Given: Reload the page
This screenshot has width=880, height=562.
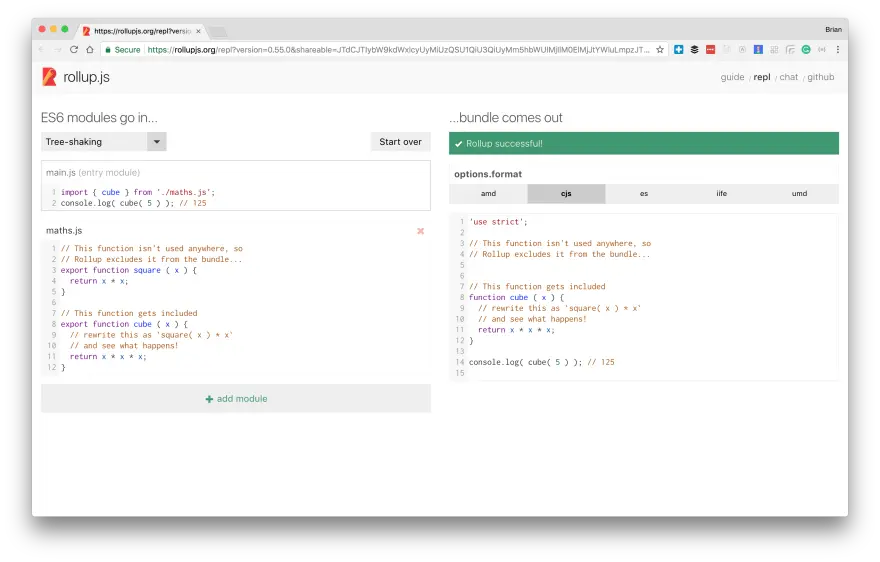Looking at the screenshot, I should tap(74, 49).
